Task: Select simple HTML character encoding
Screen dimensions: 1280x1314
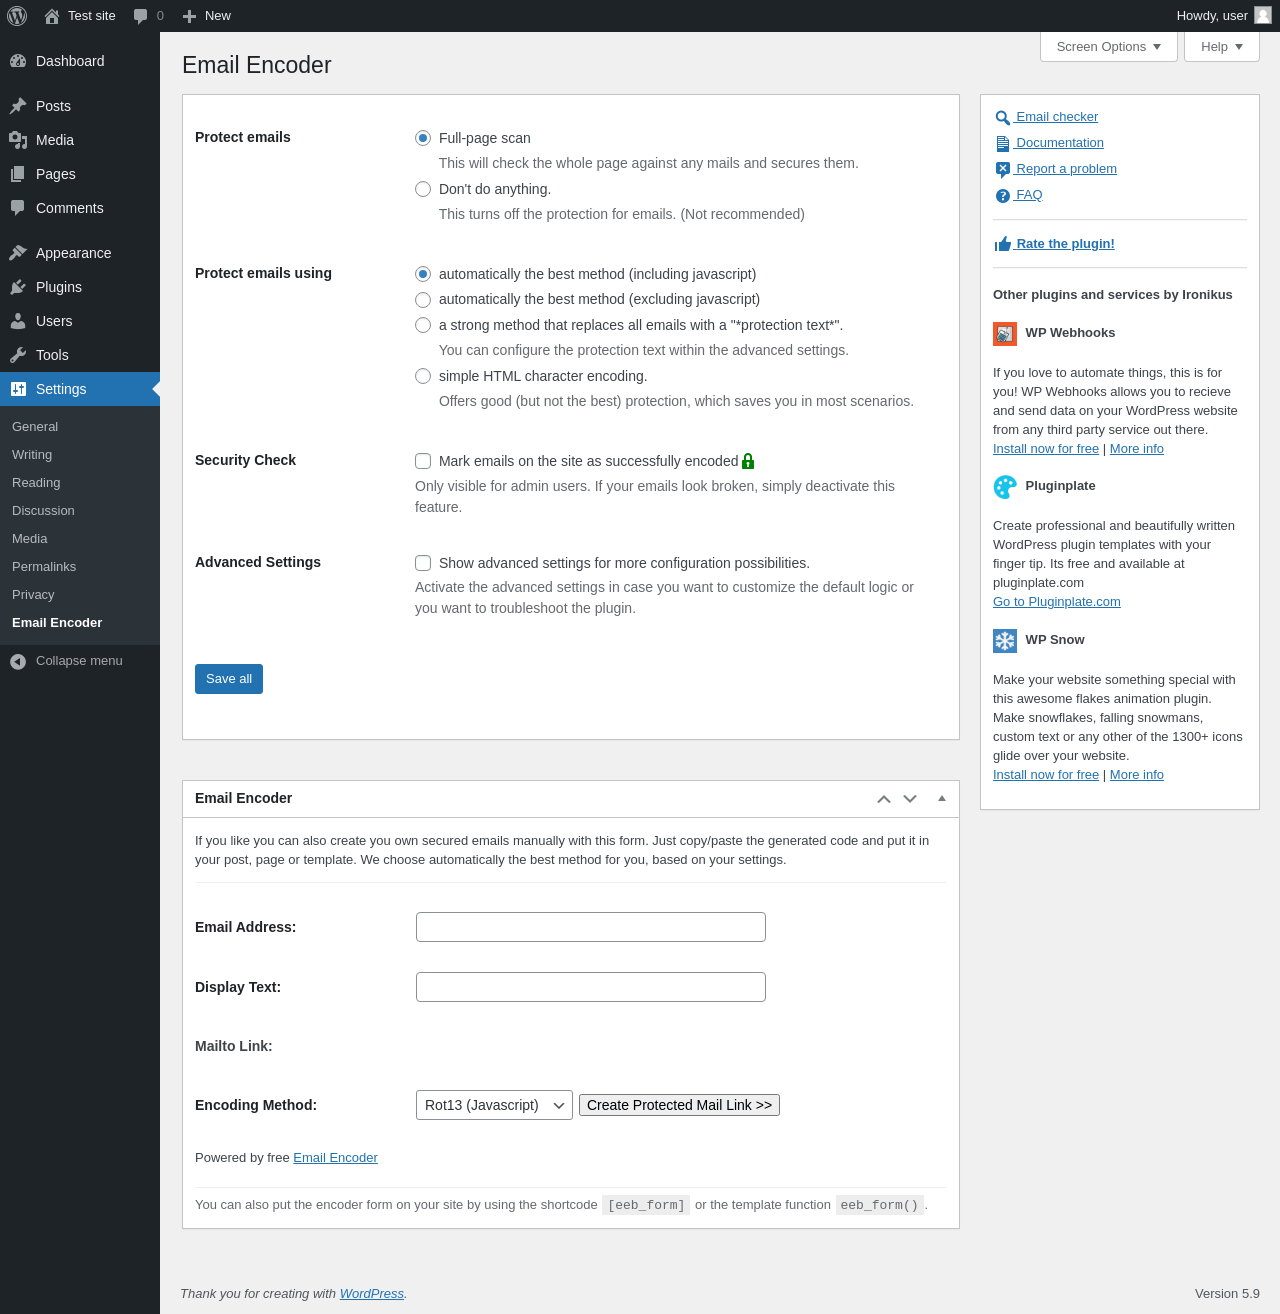Action: [x=423, y=376]
